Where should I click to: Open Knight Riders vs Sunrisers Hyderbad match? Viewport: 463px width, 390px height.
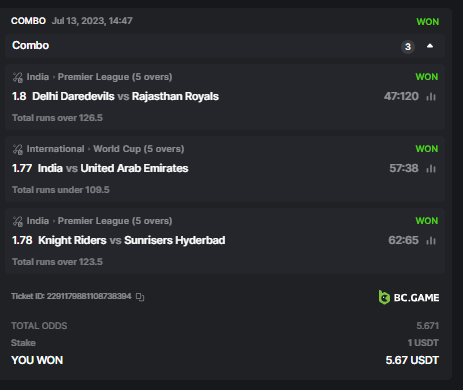point(132,240)
